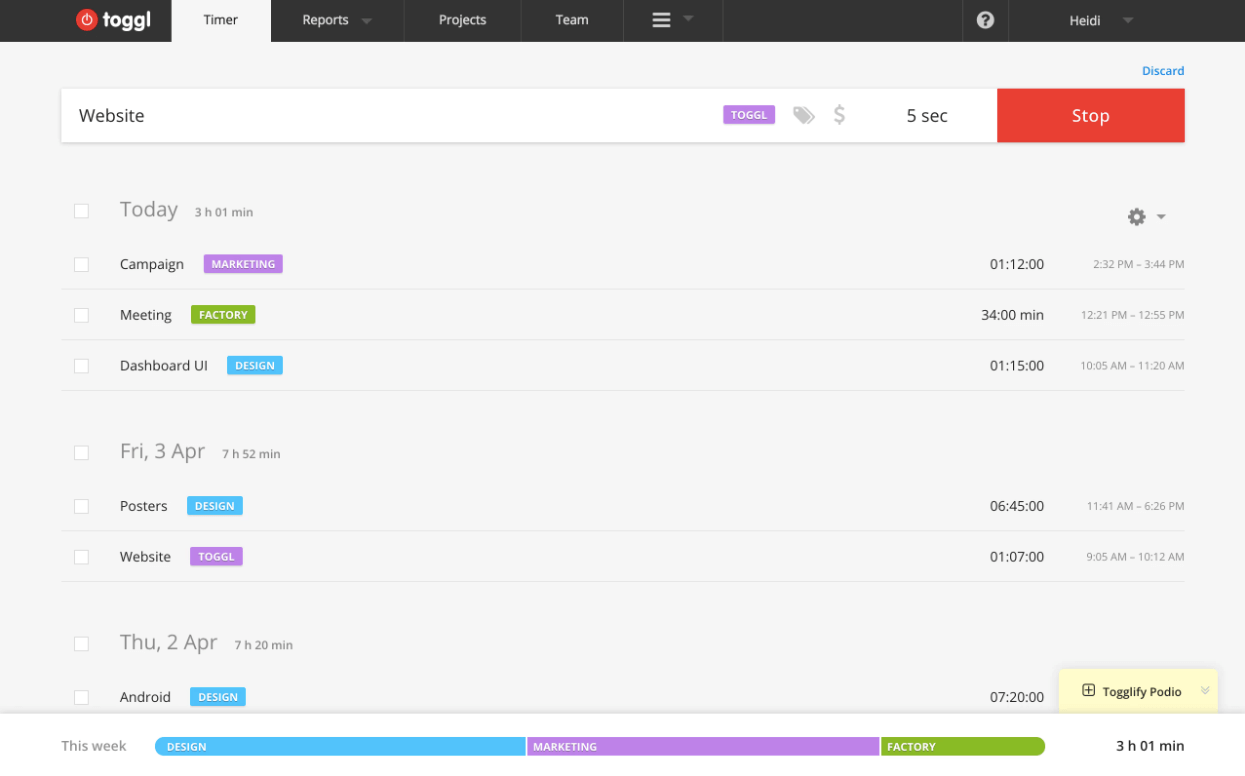This screenshot has width=1245, height=776.
Task: Check the Android entry checkbox
Action: pyautogui.click(x=81, y=697)
